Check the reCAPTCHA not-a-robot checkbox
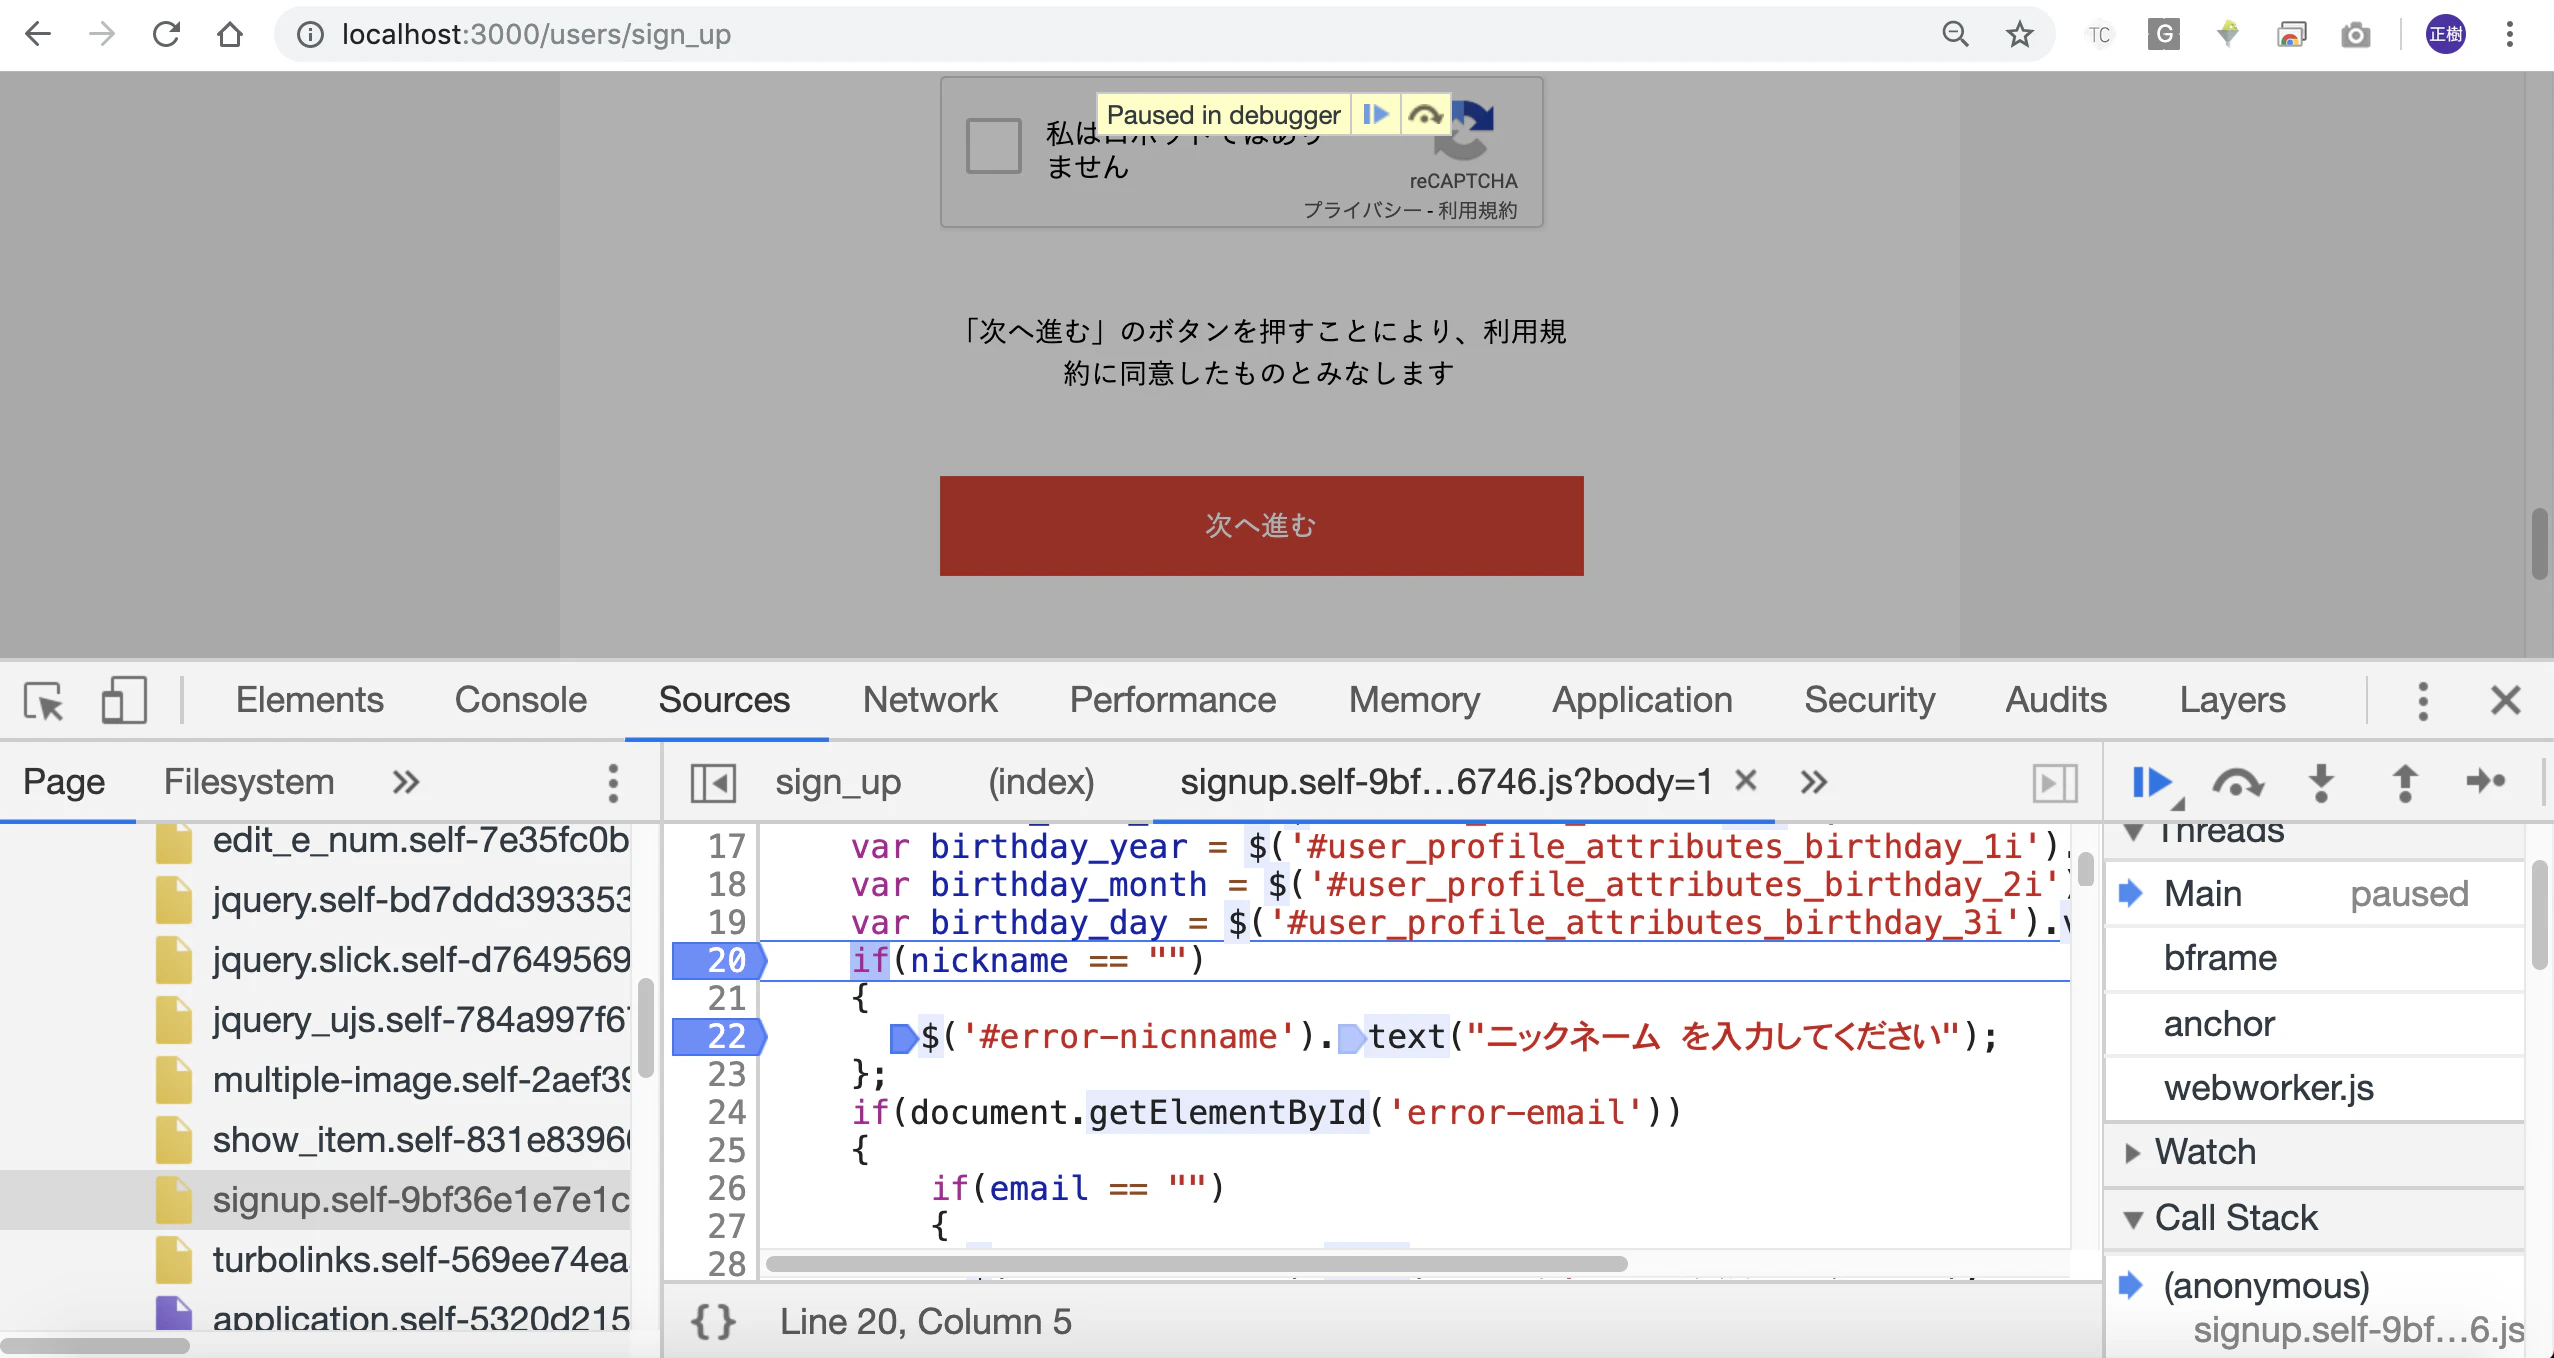Image resolution: width=2554 pixels, height=1358 pixels. coord(993,146)
